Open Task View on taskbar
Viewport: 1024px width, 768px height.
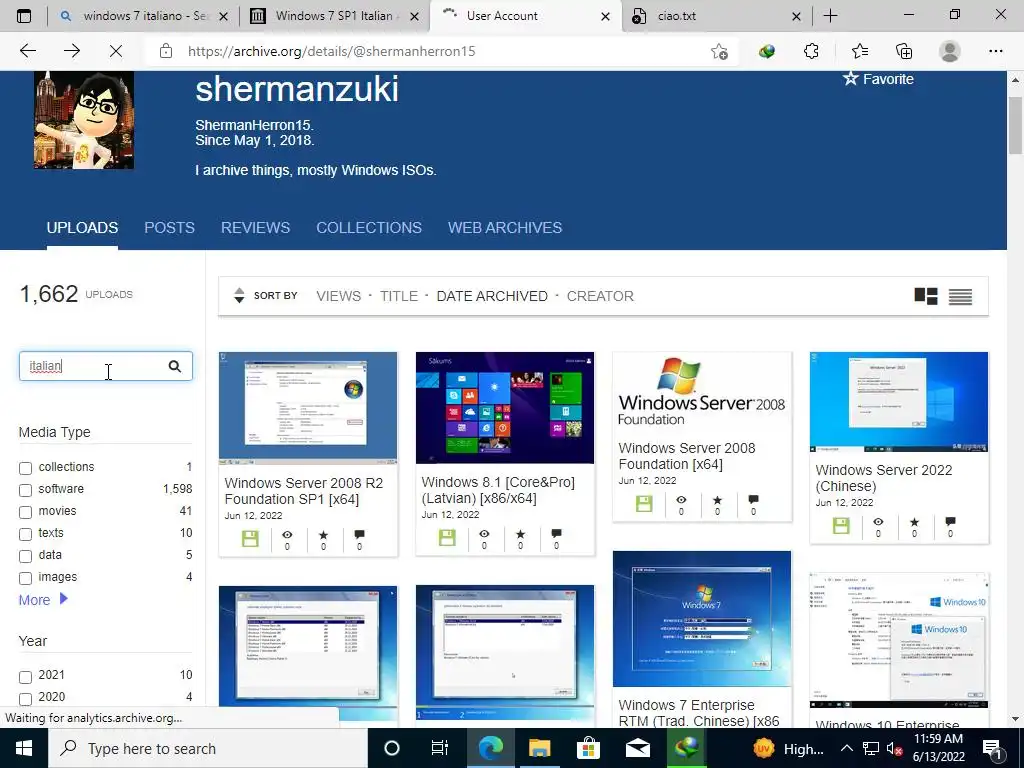(440, 748)
